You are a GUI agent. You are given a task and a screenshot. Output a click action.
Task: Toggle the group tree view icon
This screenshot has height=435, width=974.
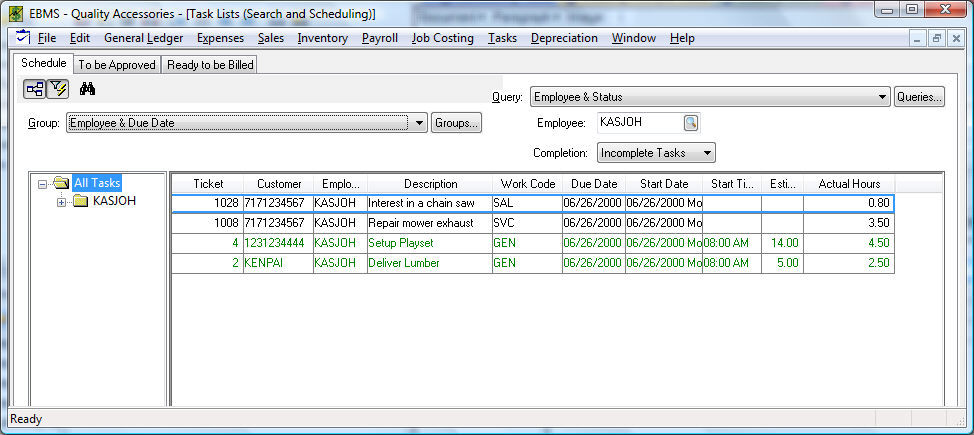pyautogui.click(x=33, y=89)
